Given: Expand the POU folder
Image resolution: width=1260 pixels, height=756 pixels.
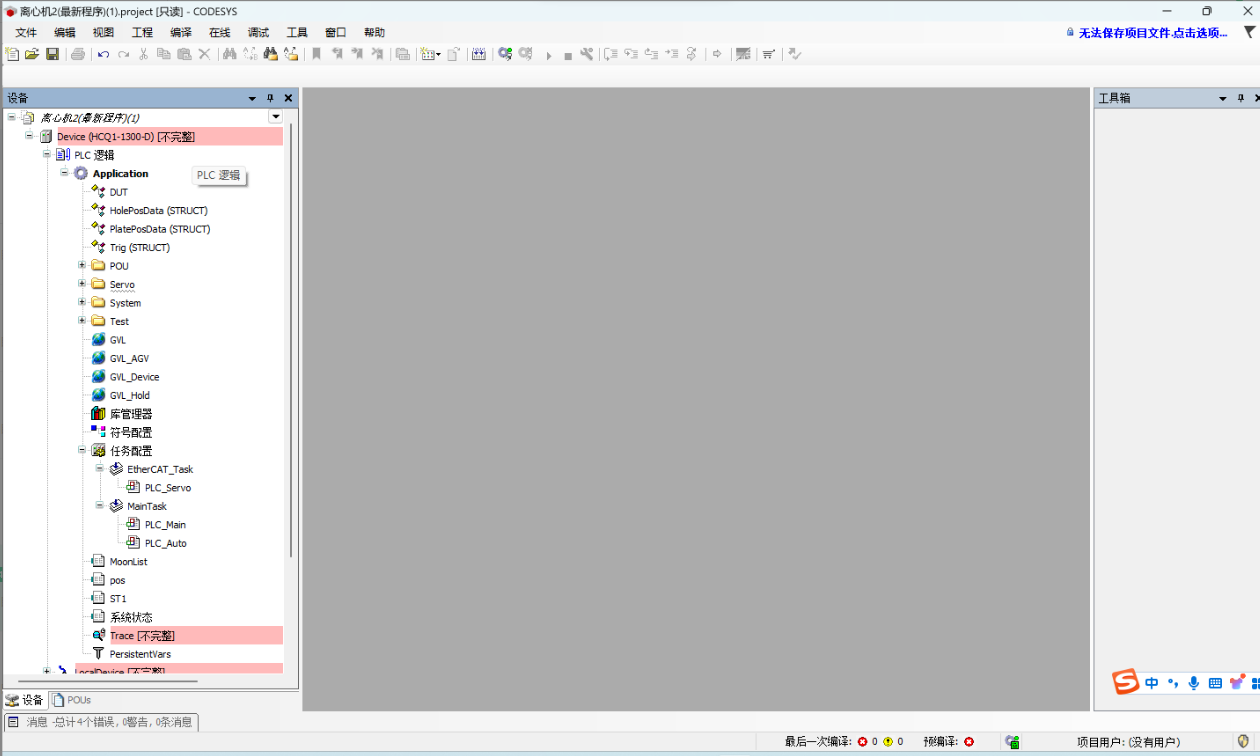Looking at the screenshot, I should [x=82, y=266].
